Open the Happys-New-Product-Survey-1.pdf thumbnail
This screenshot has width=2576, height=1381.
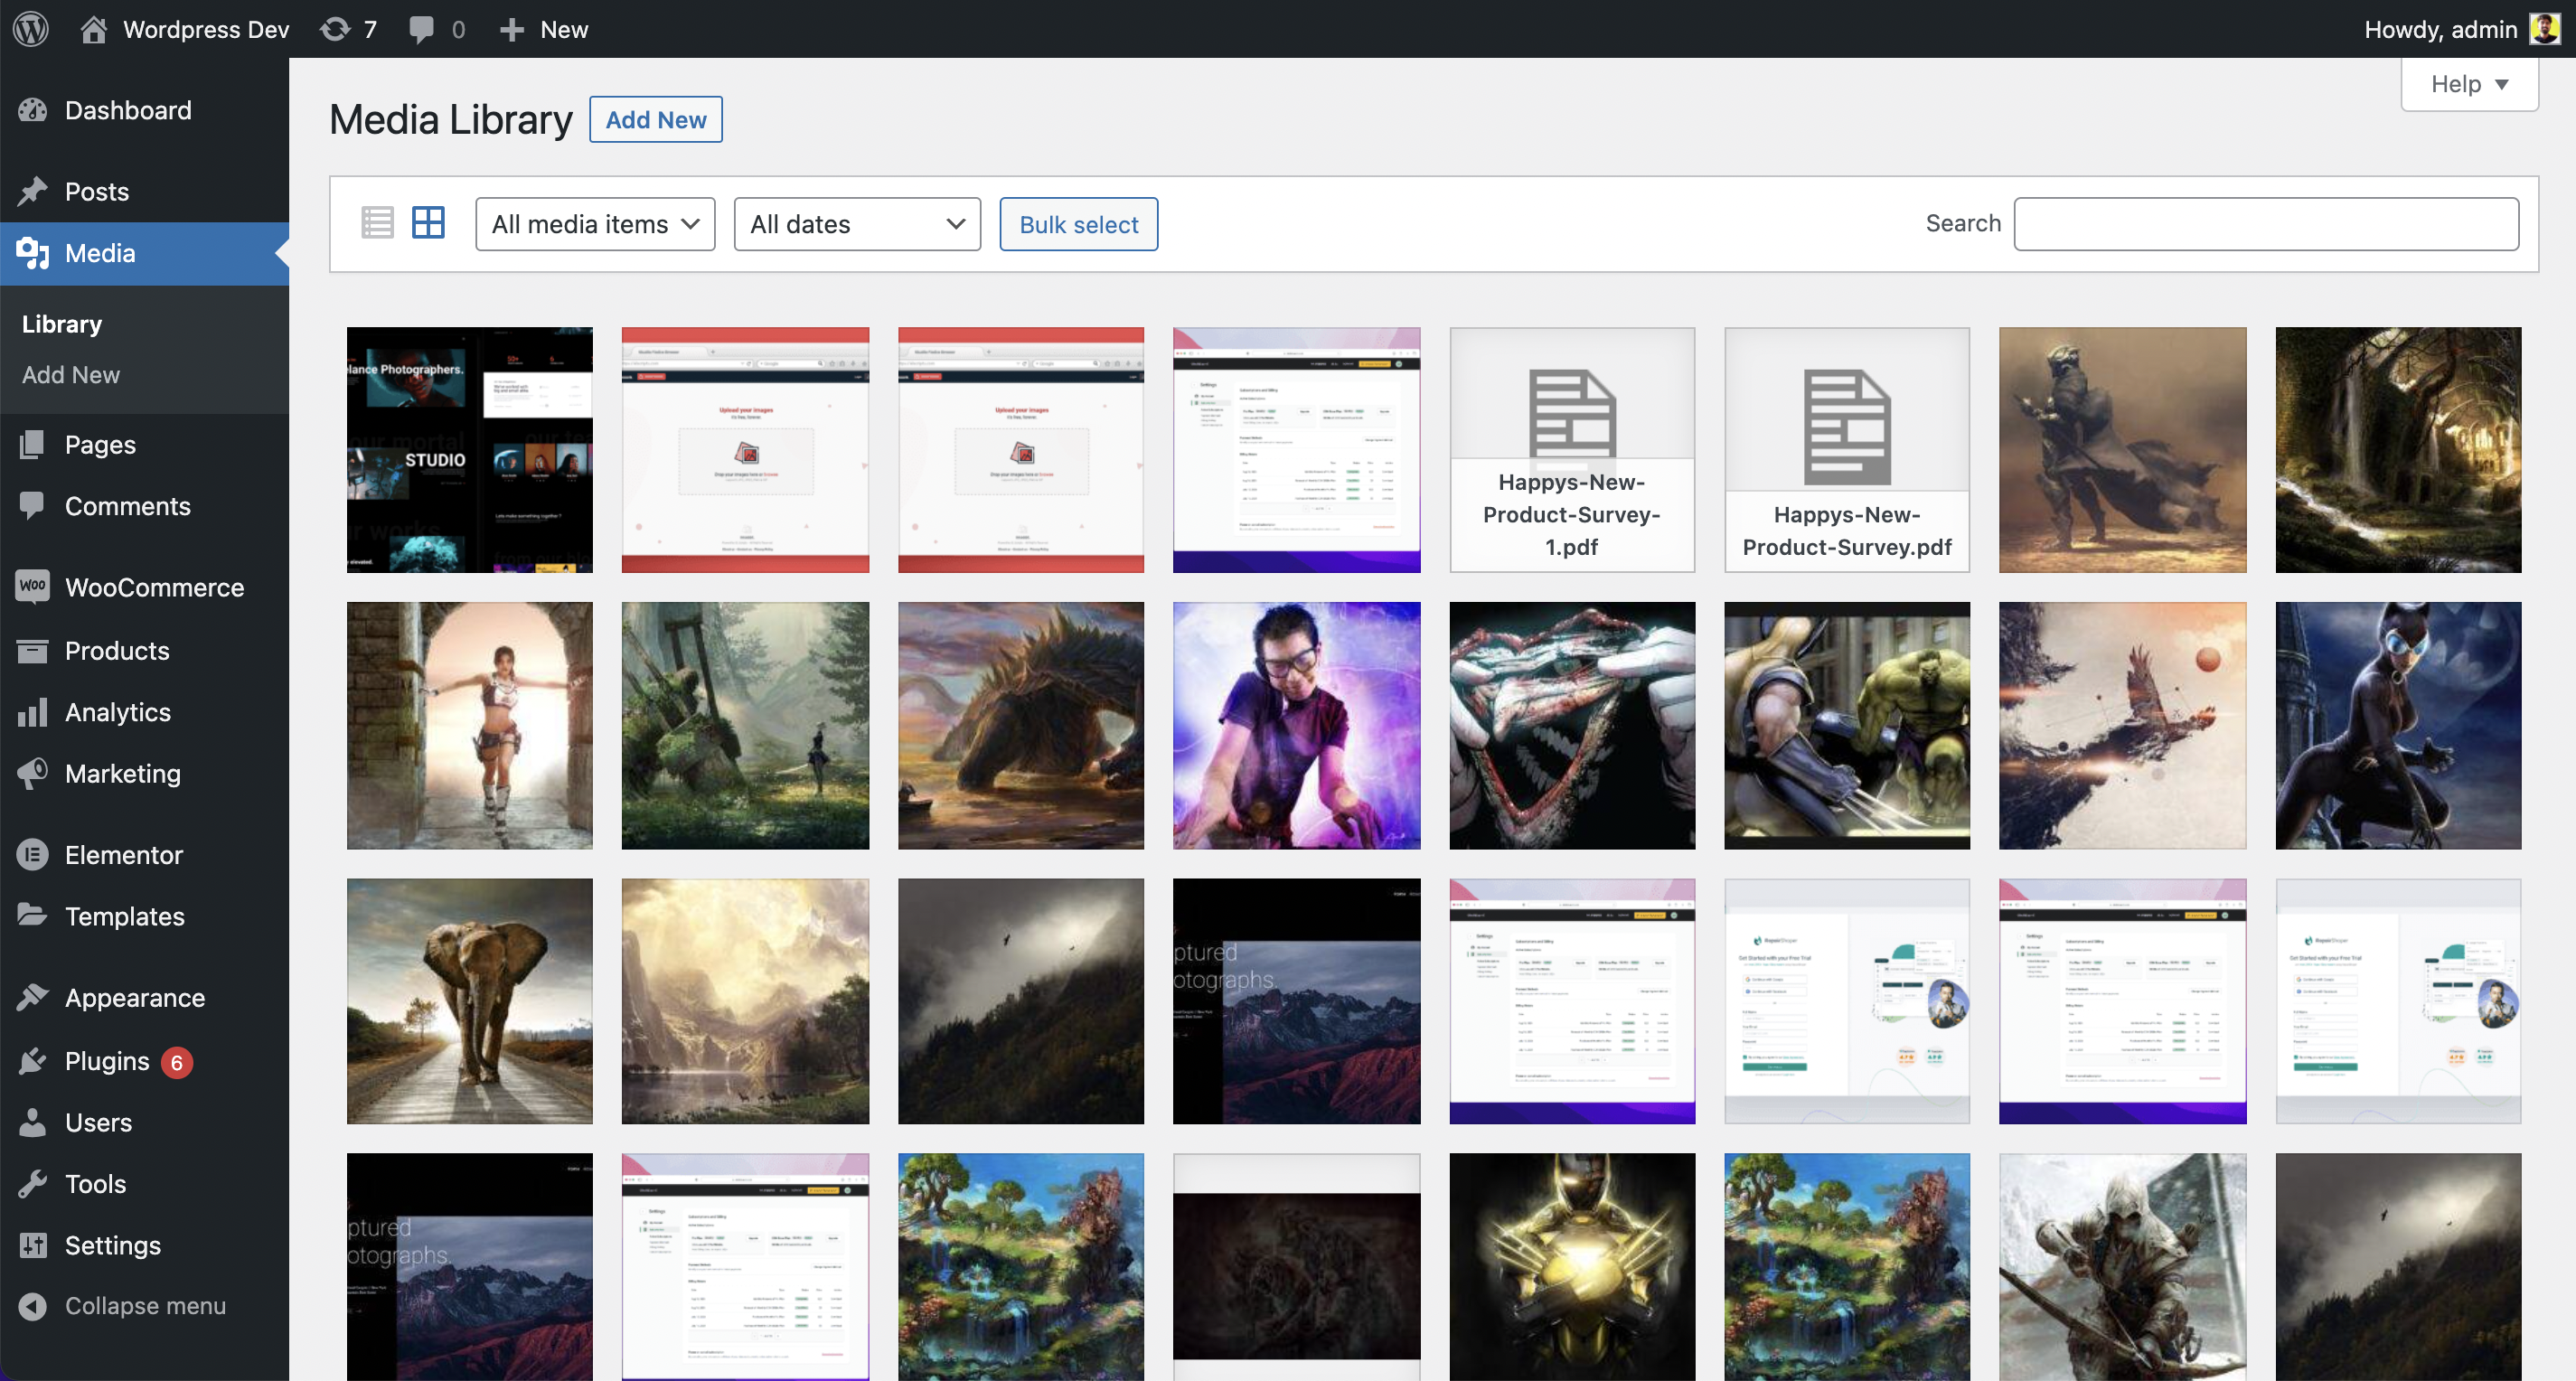coord(1571,450)
